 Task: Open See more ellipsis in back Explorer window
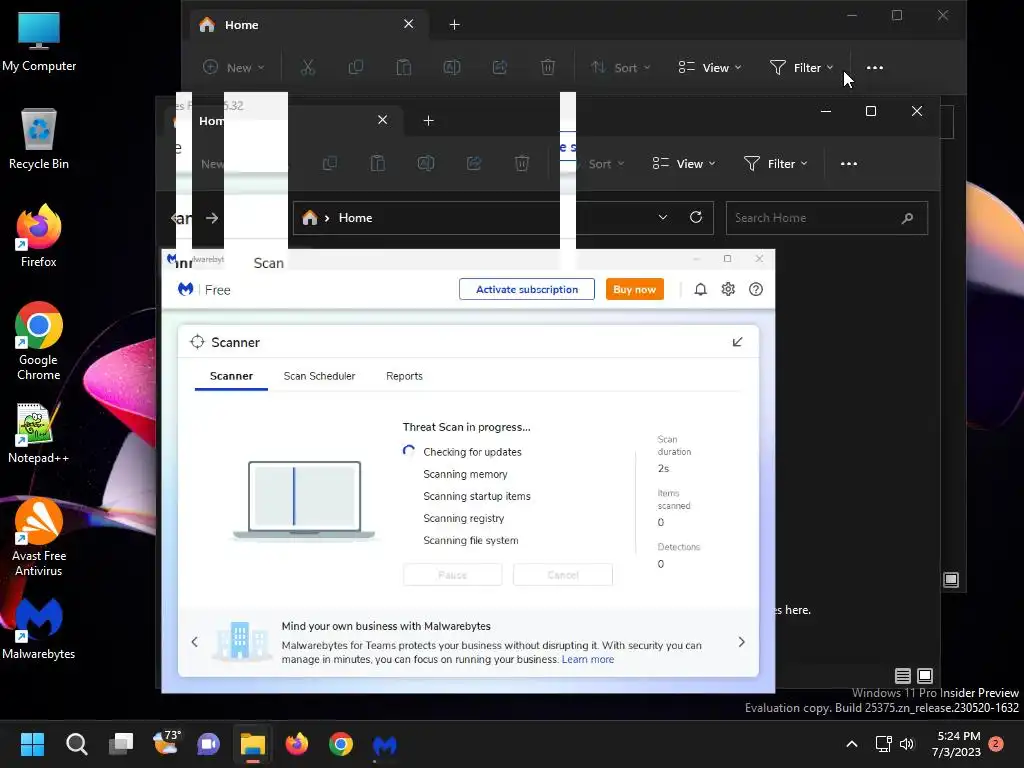click(x=874, y=67)
